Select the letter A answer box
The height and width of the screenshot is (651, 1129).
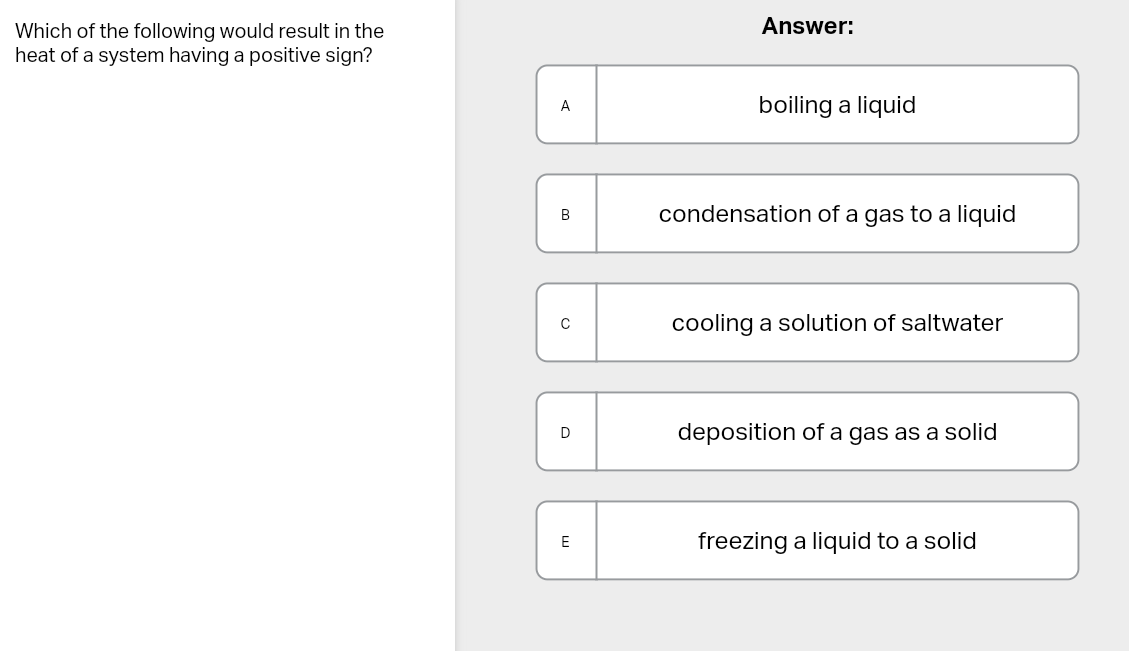(x=566, y=105)
